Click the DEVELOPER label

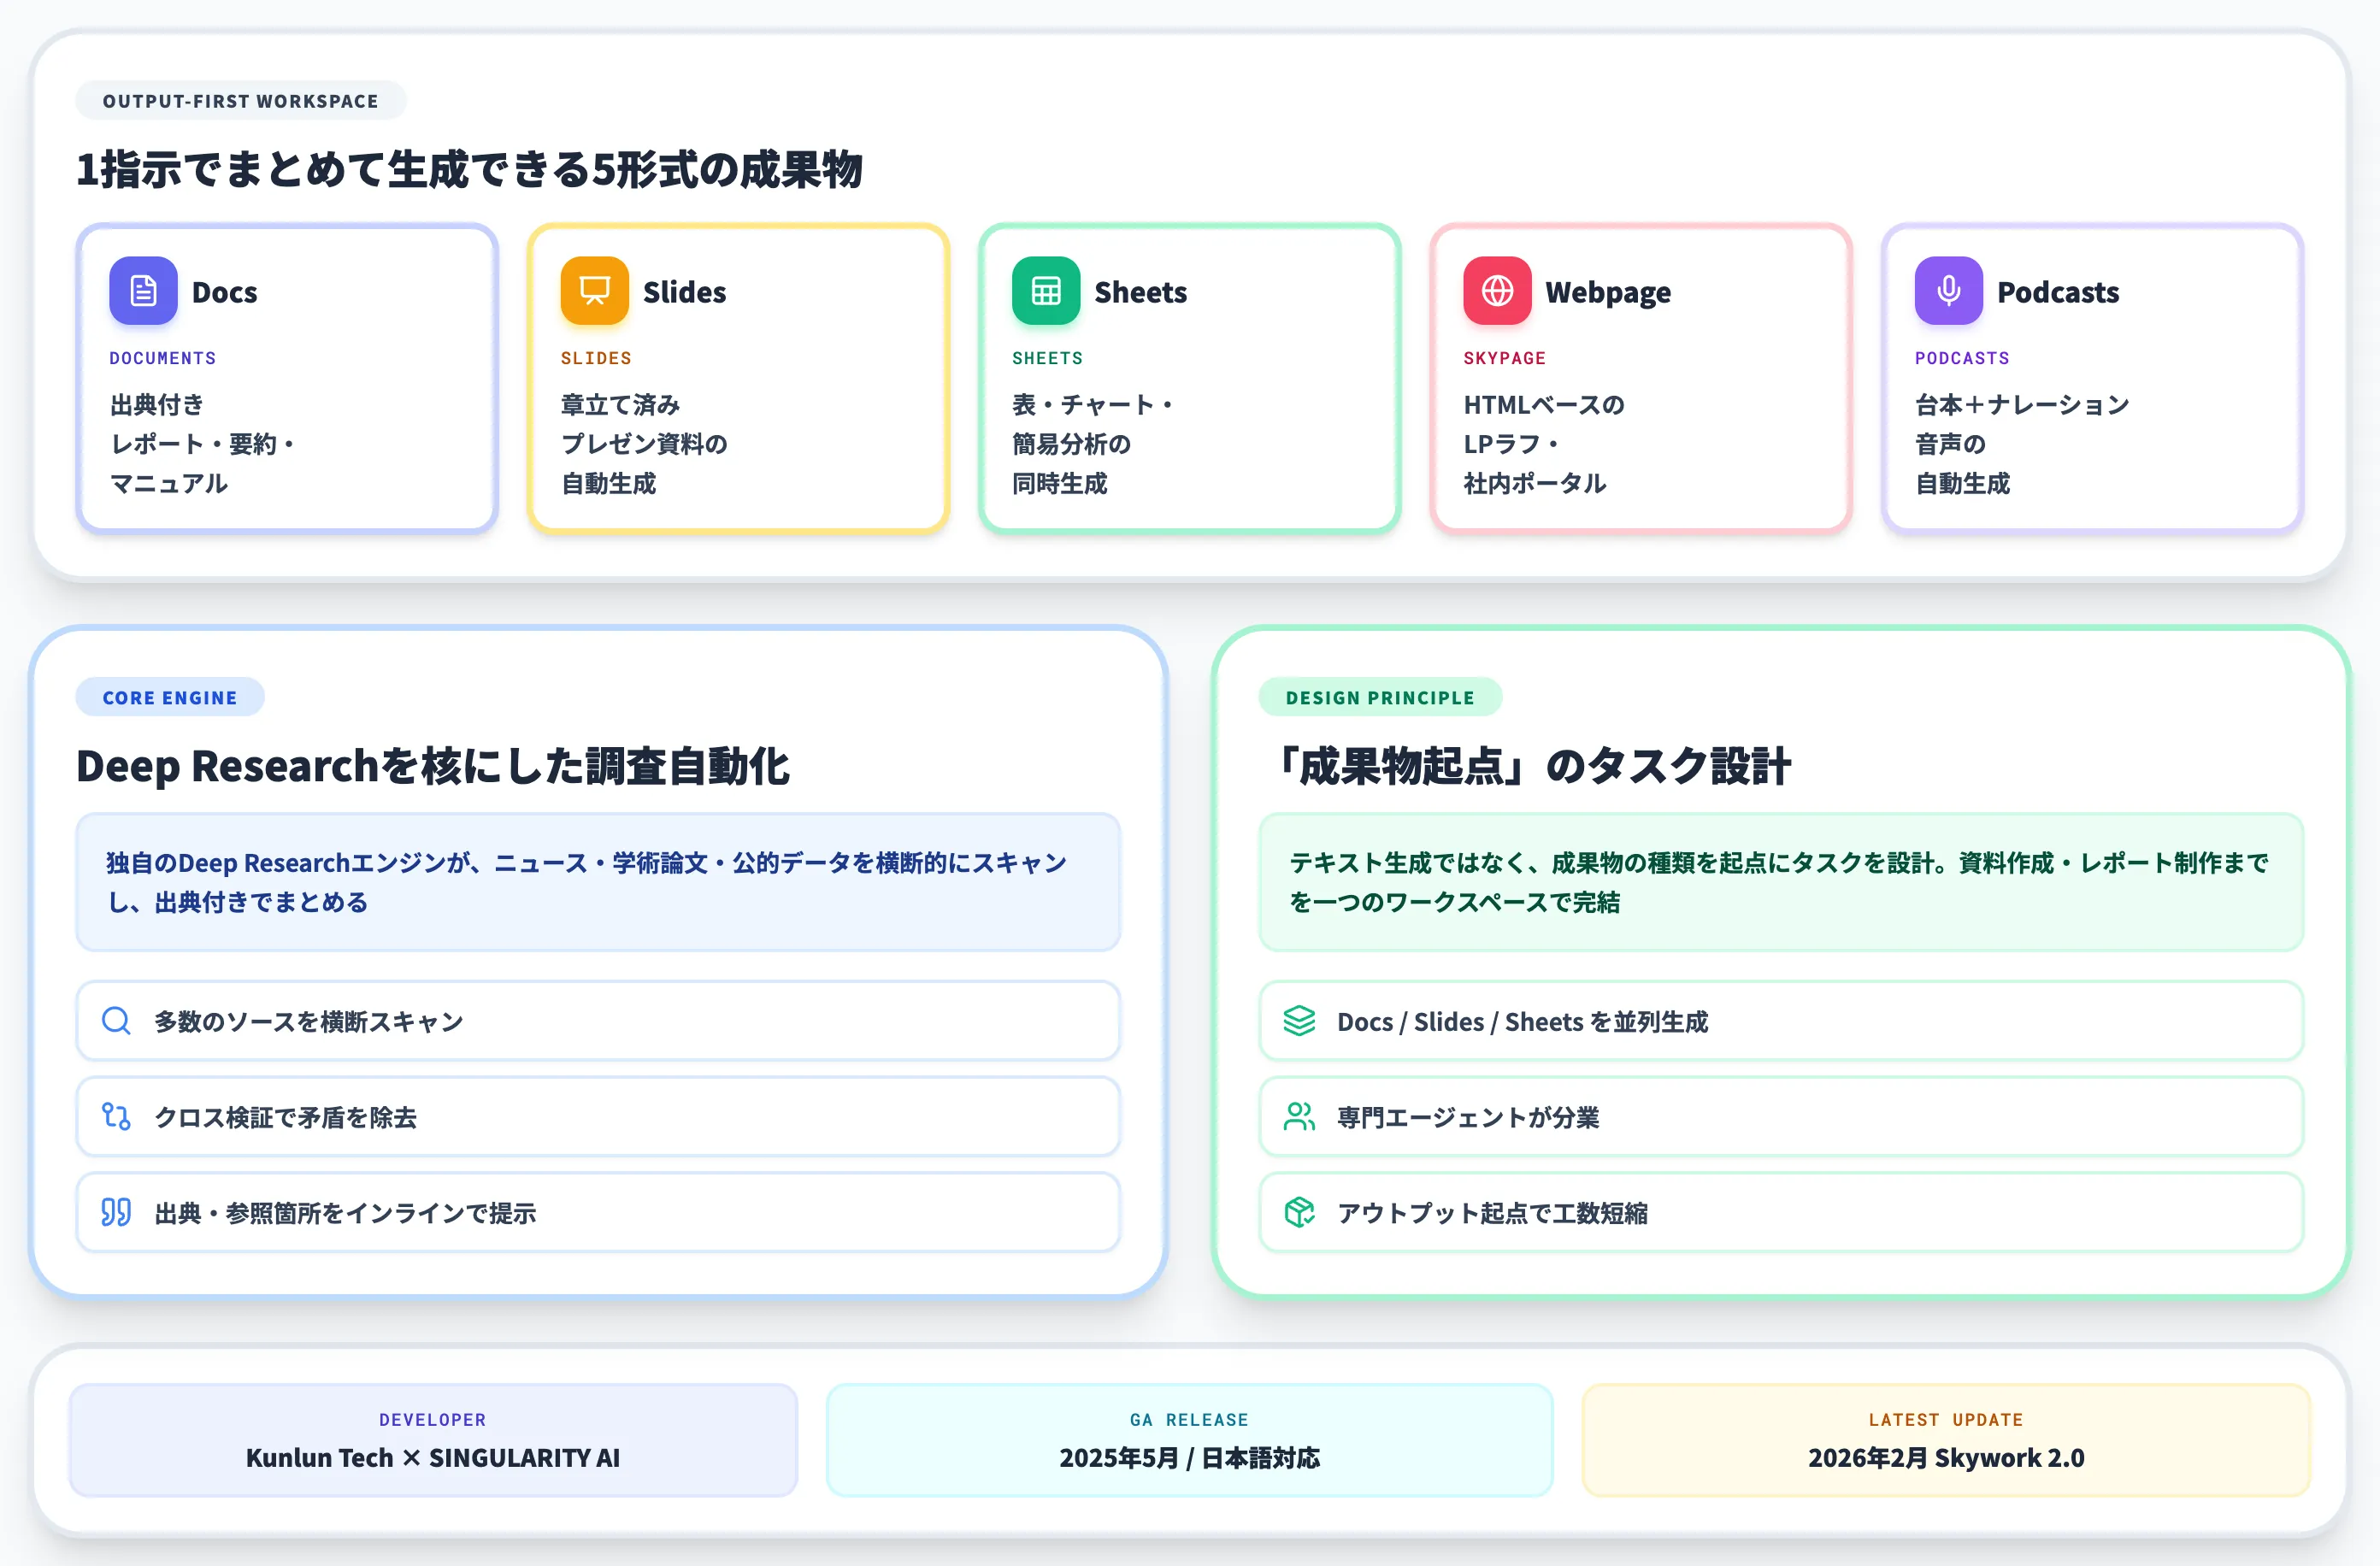[433, 1420]
